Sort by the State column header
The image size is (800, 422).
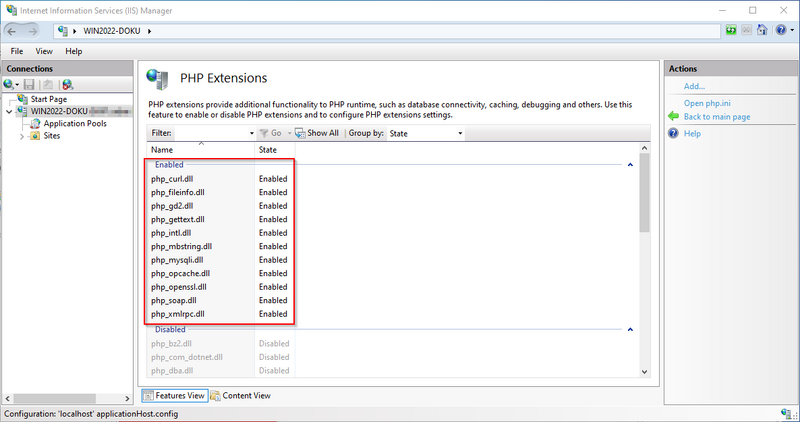click(274, 150)
